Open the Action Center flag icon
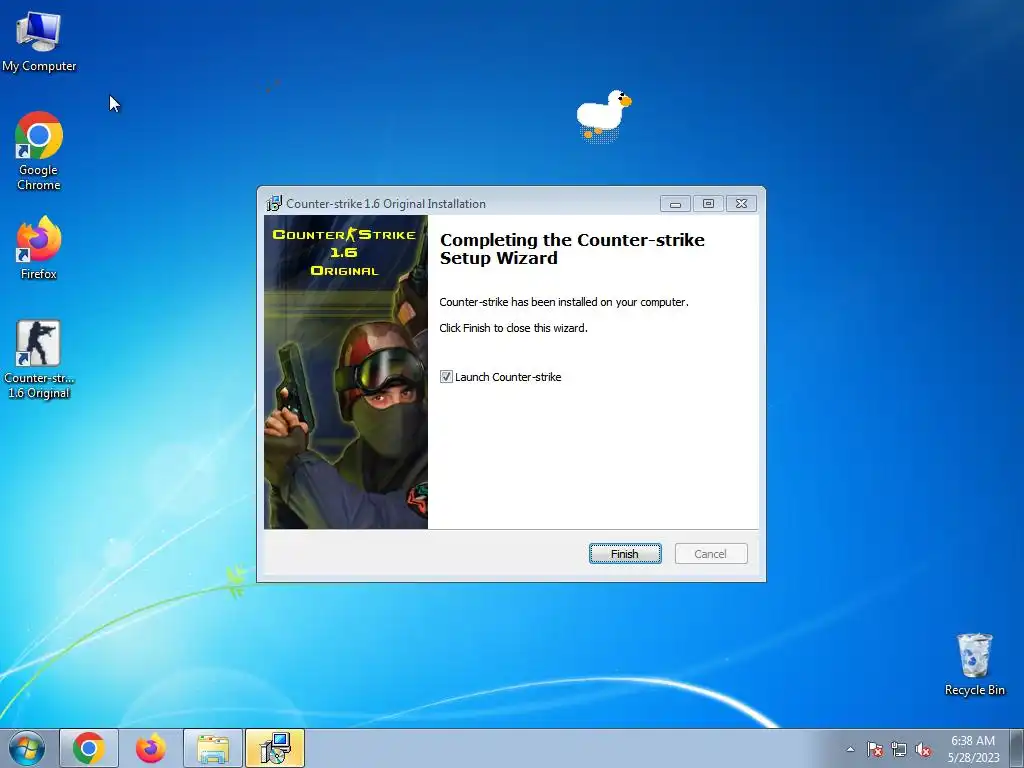This screenshot has width=1024, height=768. [875, 749]
